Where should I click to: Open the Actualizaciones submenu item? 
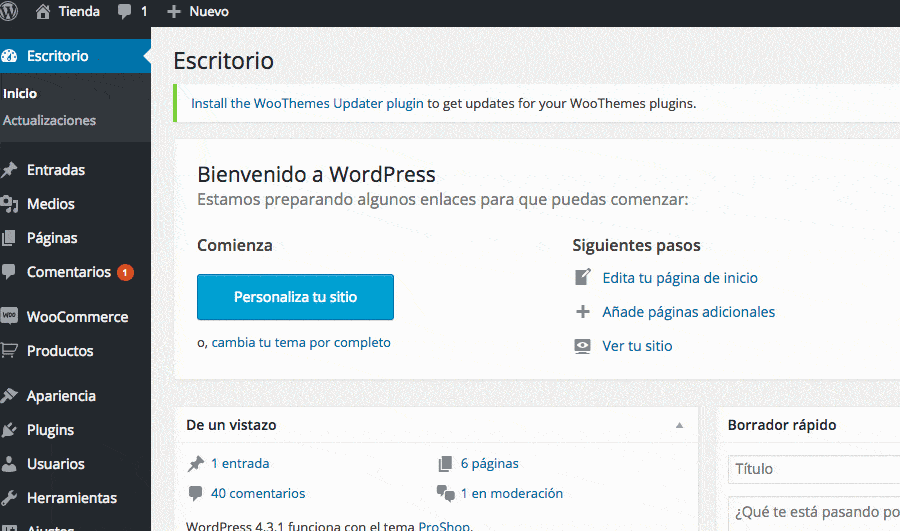(x=49, y=121)
